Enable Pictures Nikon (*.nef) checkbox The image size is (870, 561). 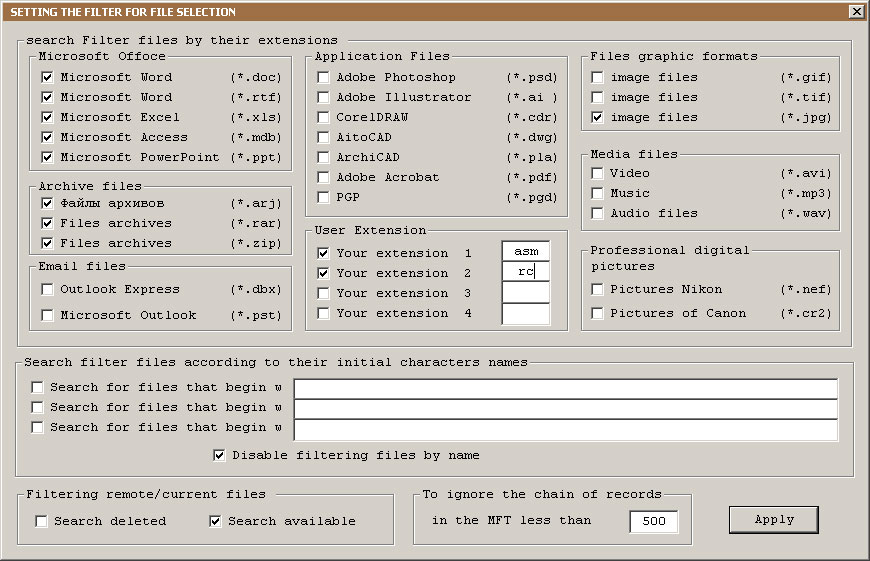[597, 289]
